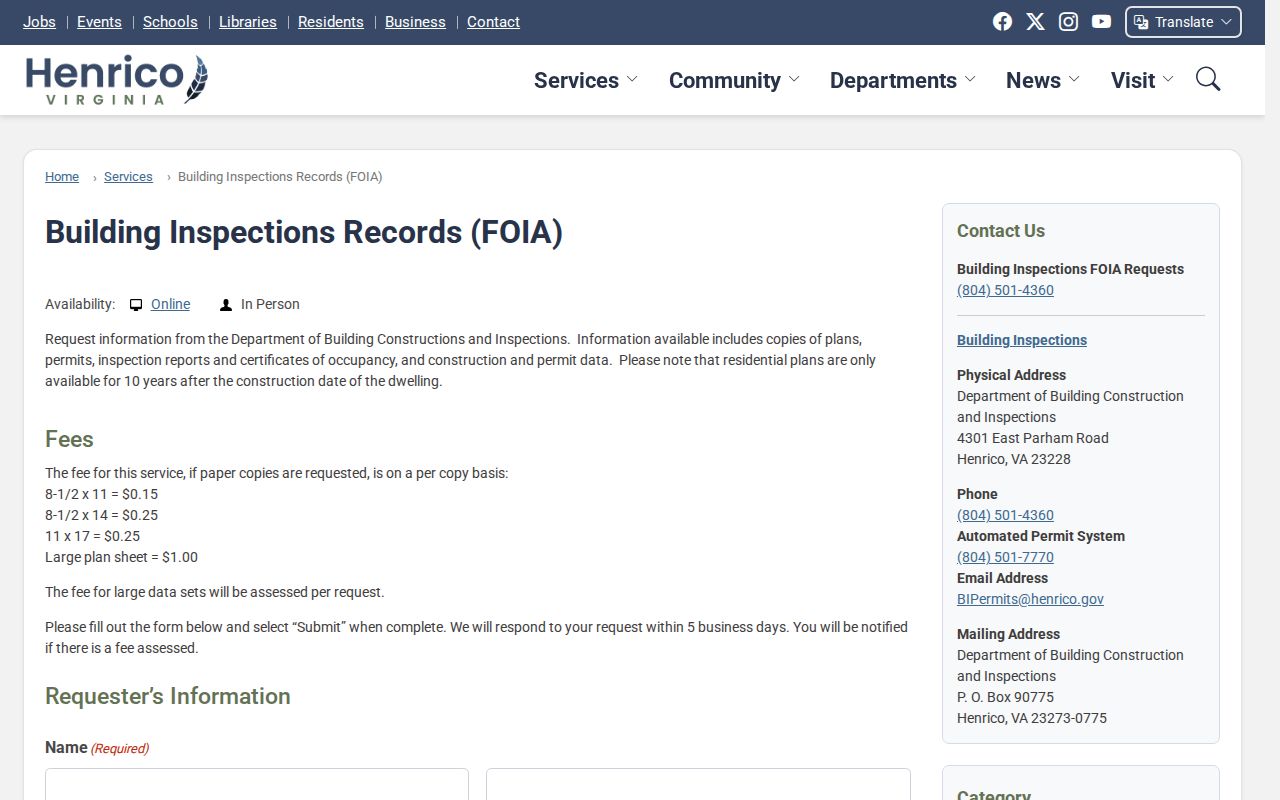Call Automated Permit System (804) 501-7770
The width and height of the screenshot is (1280, 800).
[x=1005, y=557]
